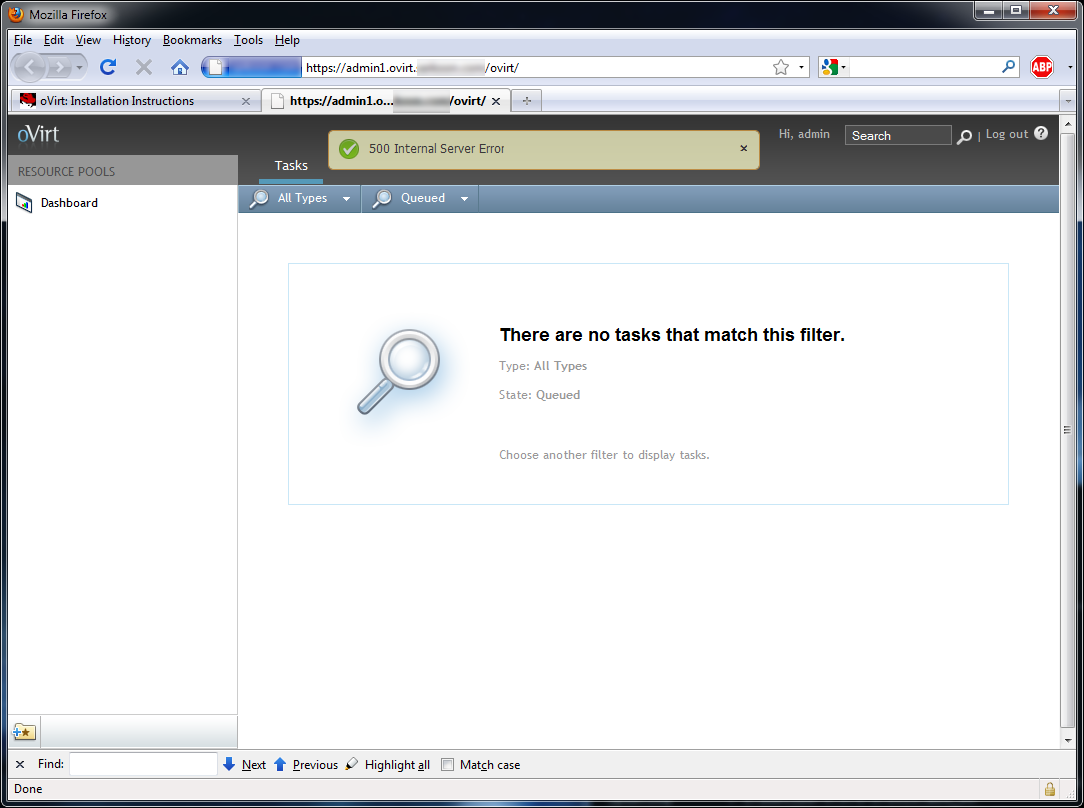The width and height of the screenshot is (1084, 808).
Task: Click the oVirt help question mark icon
Action: [1041, 133]
